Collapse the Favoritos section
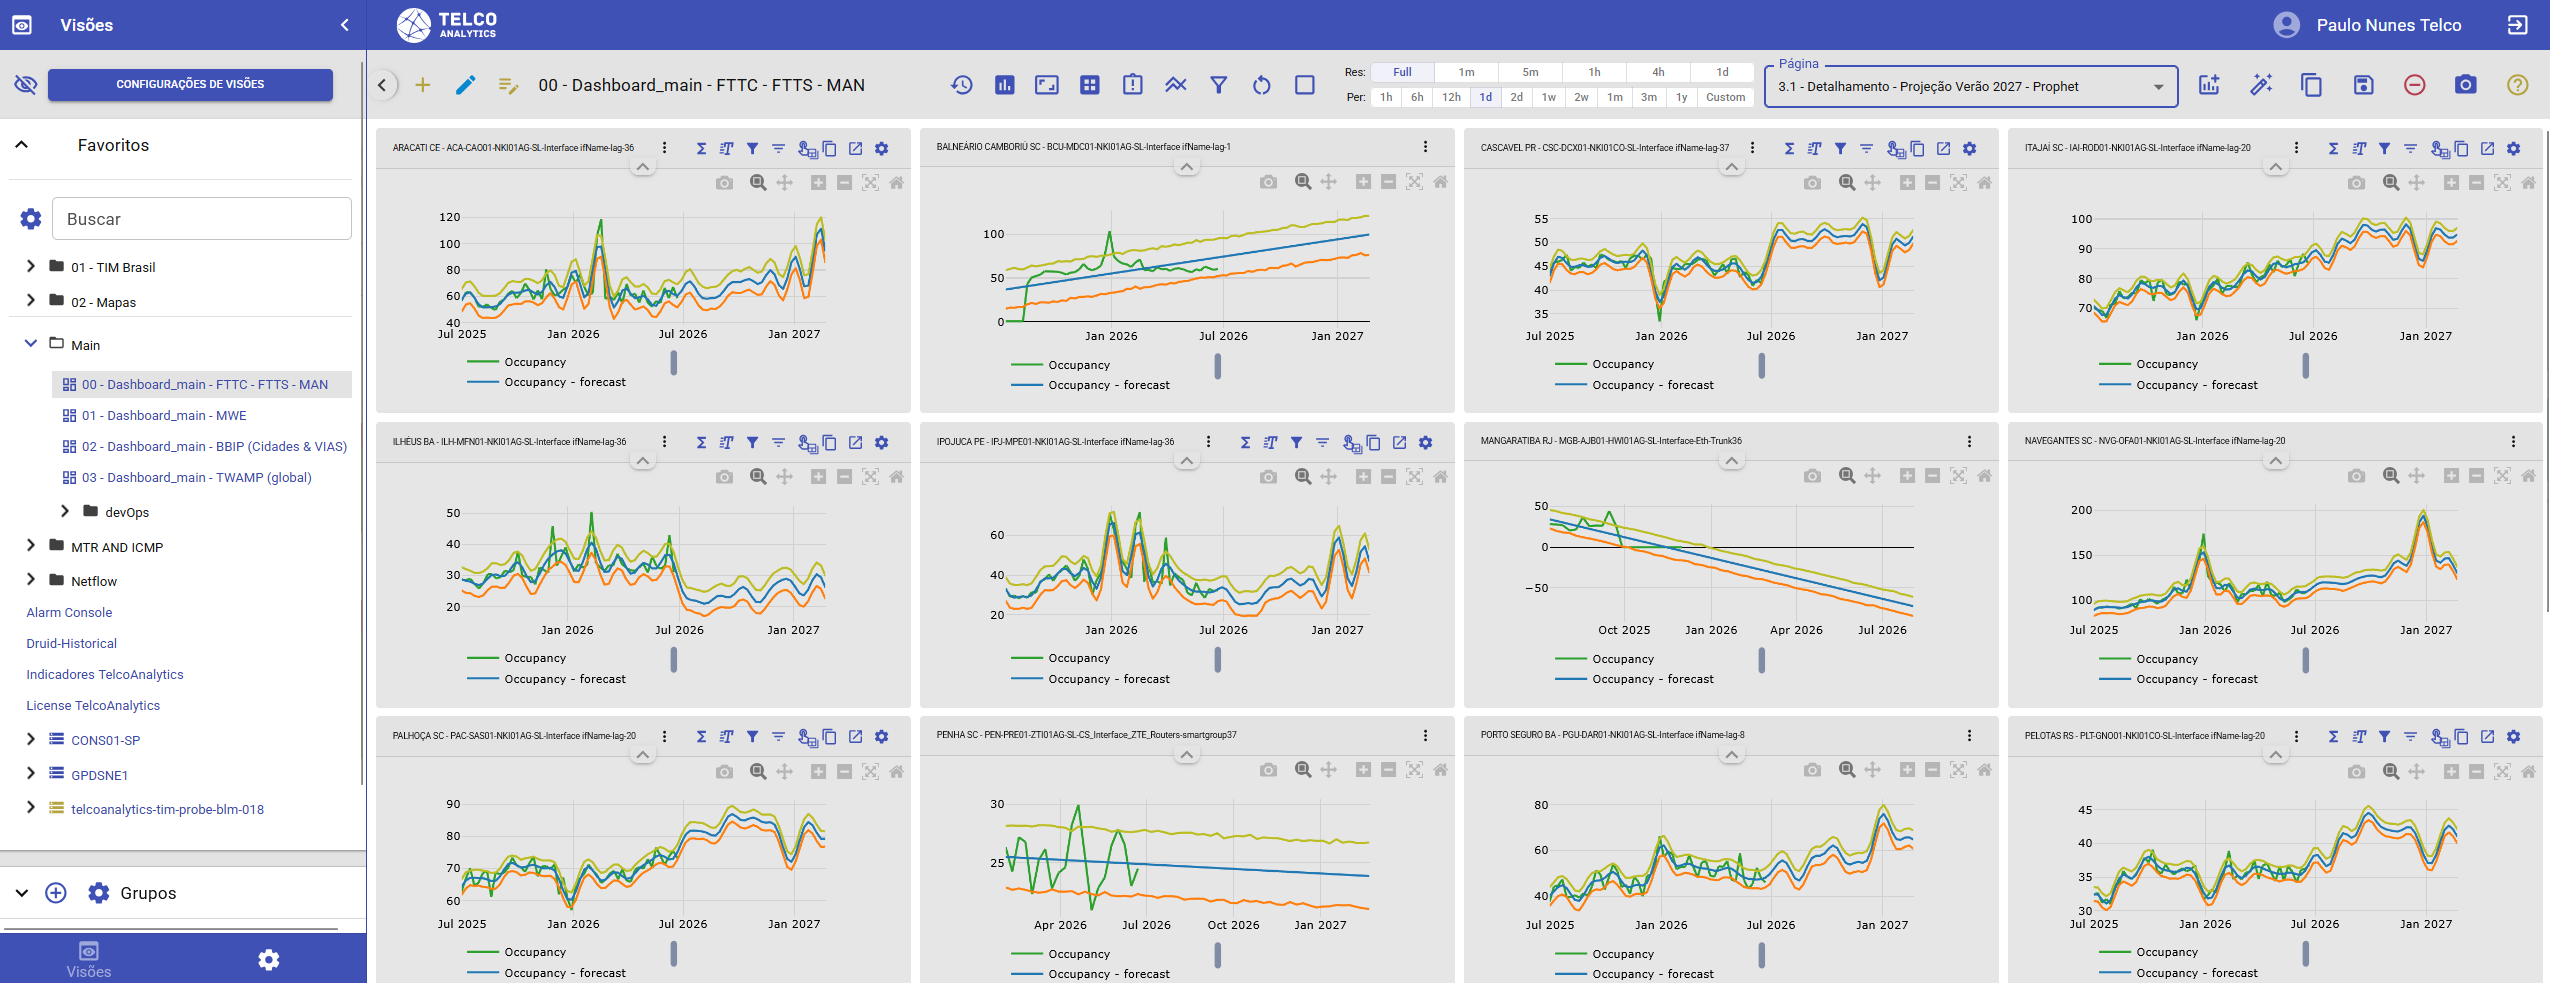Screen dimensions: 2550x983 pos(21,145)
